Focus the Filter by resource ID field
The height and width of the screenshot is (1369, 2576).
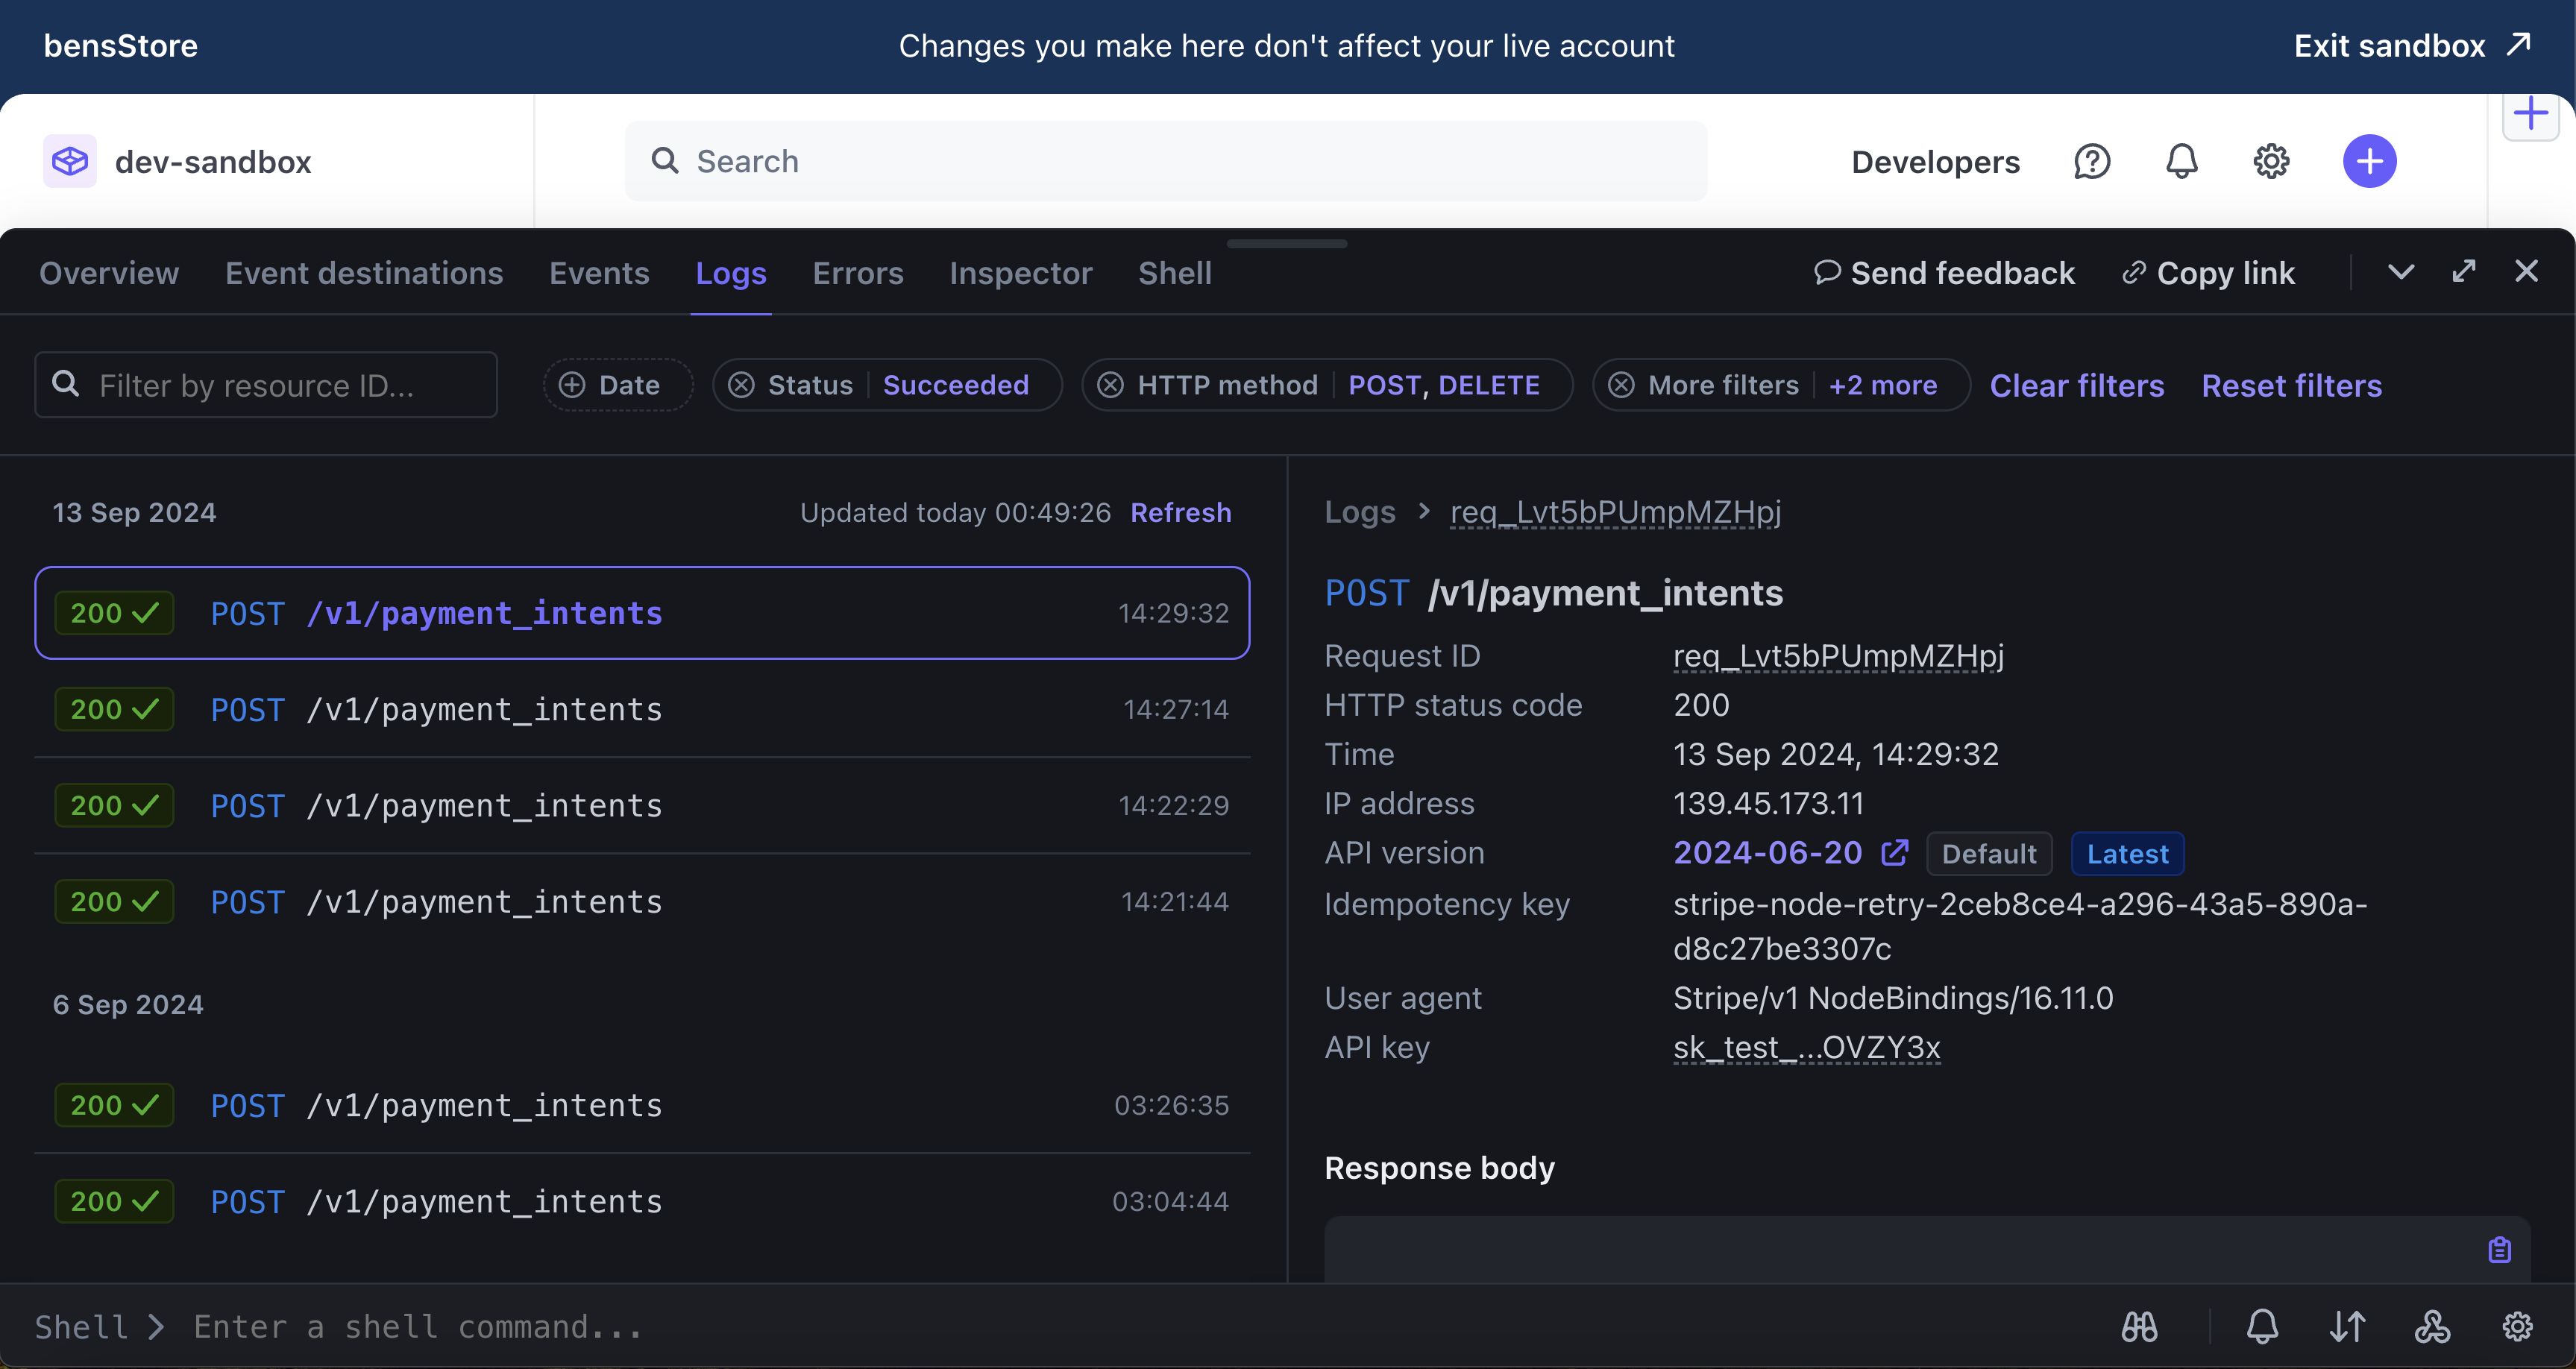pos(266,385)
